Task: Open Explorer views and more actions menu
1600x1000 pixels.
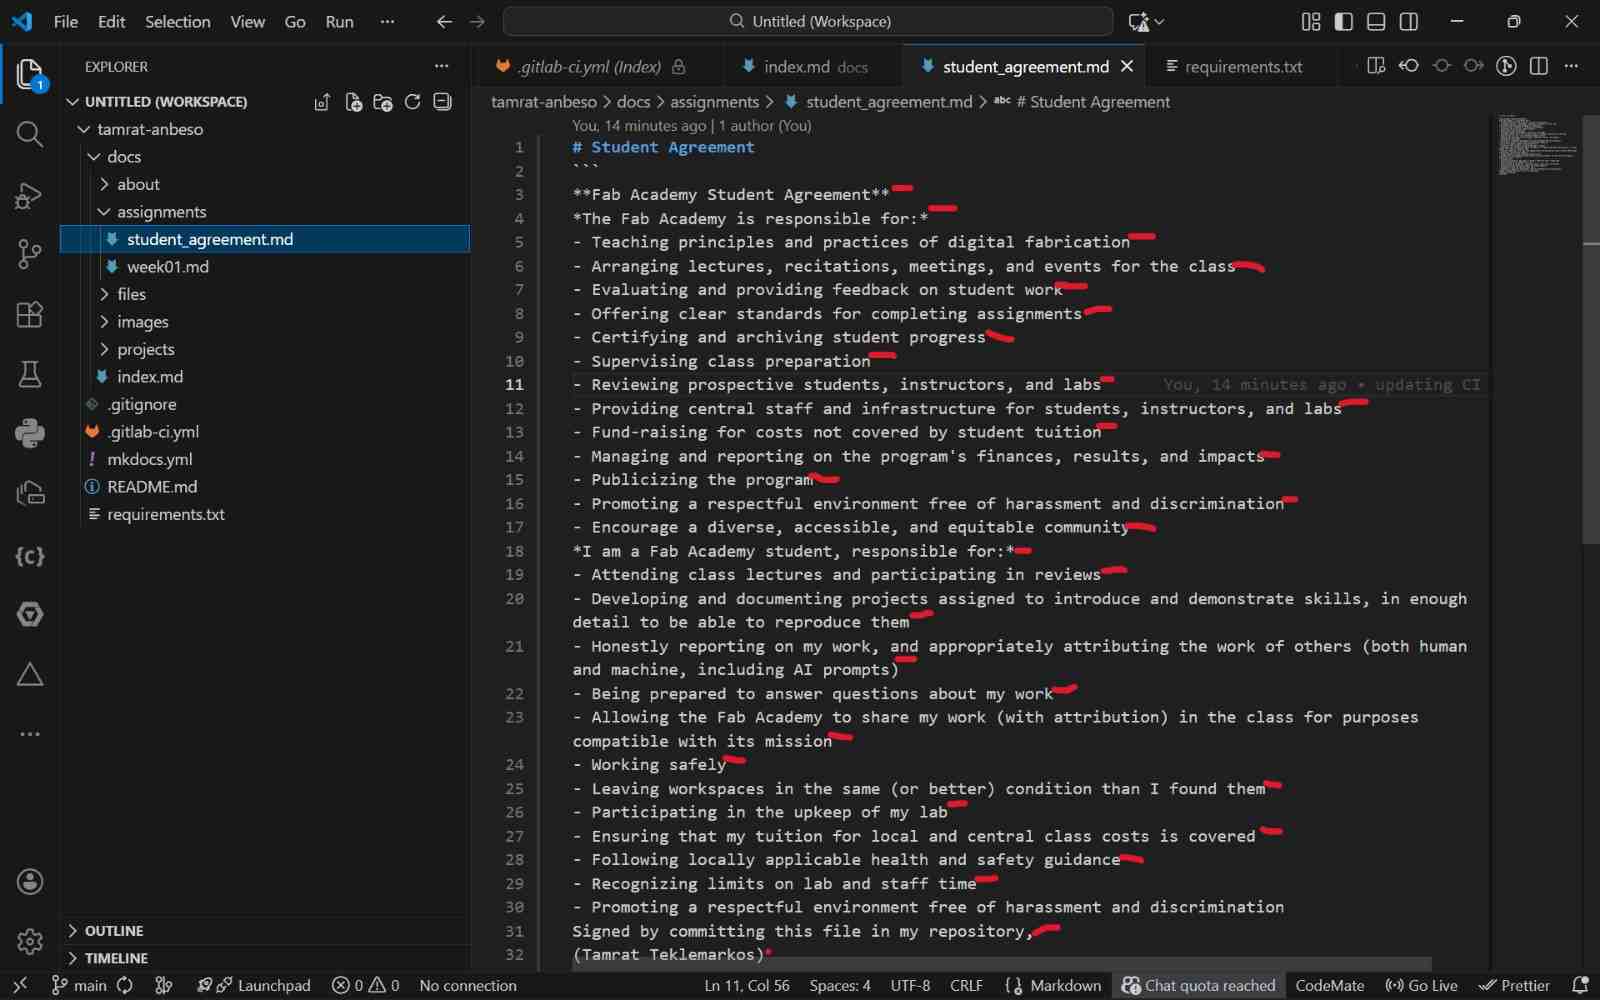Action: 442,66
